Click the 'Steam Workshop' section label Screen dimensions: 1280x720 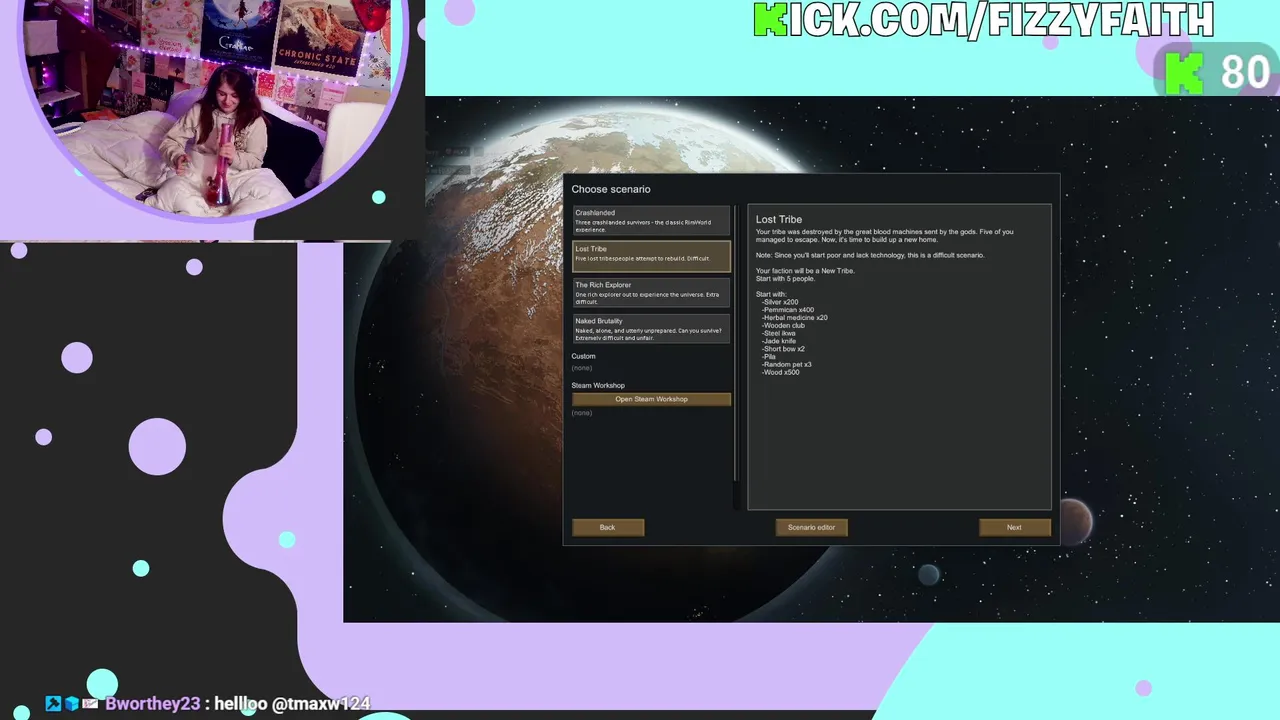(x=598, y=385)
